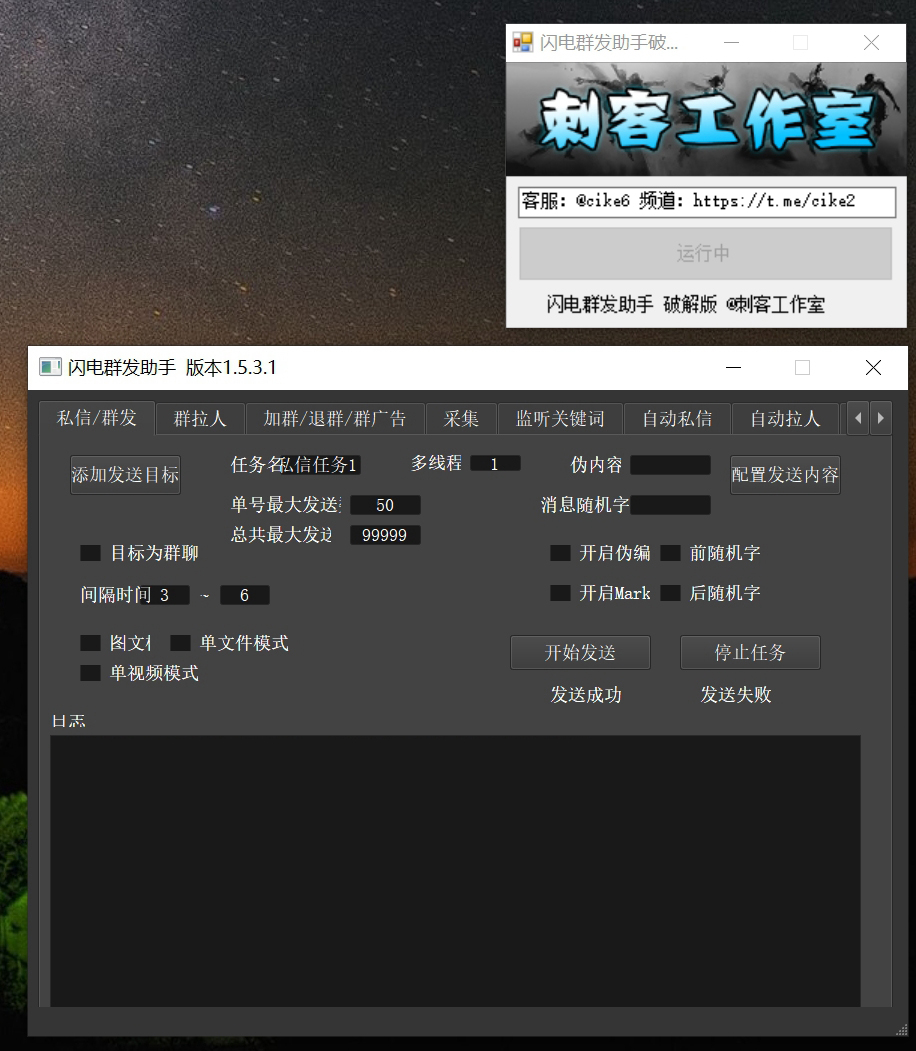This screenshot has height=1051, width=916.
Task: Open the 加群/退群/群广告 tab
Action: [x=336, y=419]
